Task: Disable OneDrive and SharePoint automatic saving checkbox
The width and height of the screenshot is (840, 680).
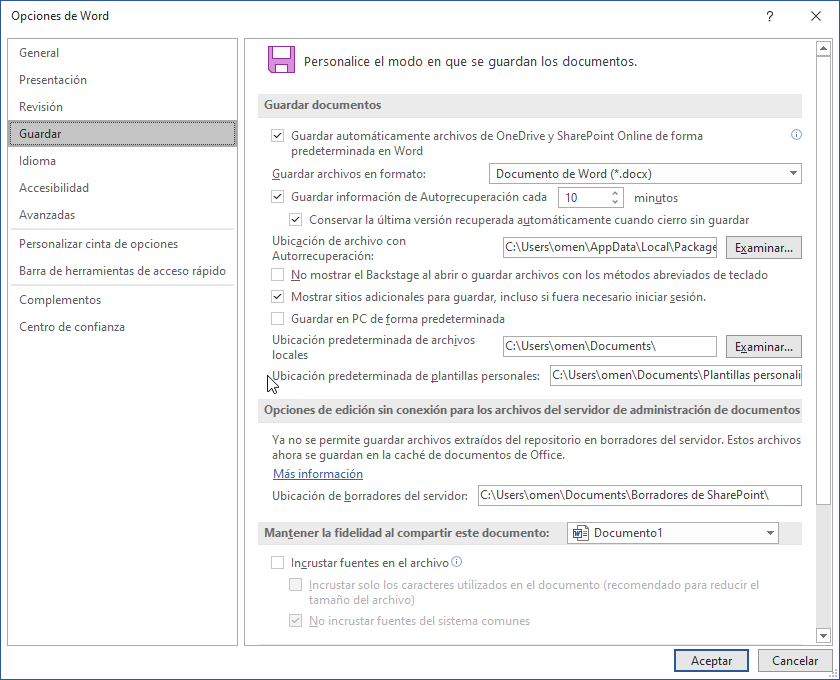Action: (277, 134)
